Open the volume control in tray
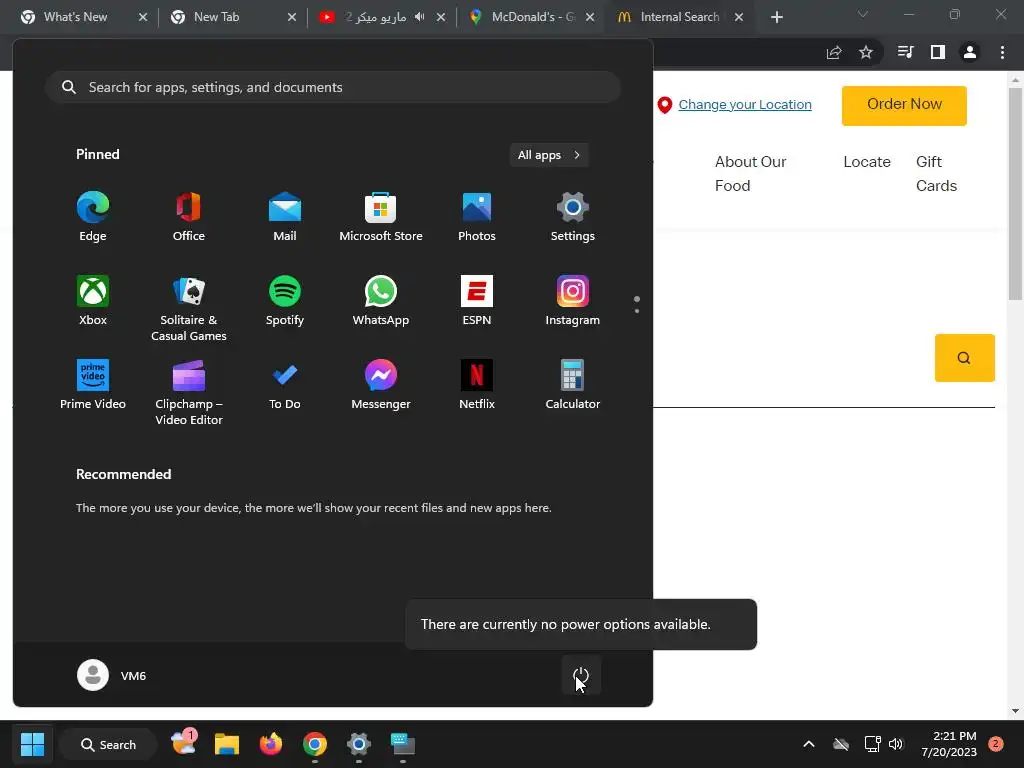 point(896,744)
